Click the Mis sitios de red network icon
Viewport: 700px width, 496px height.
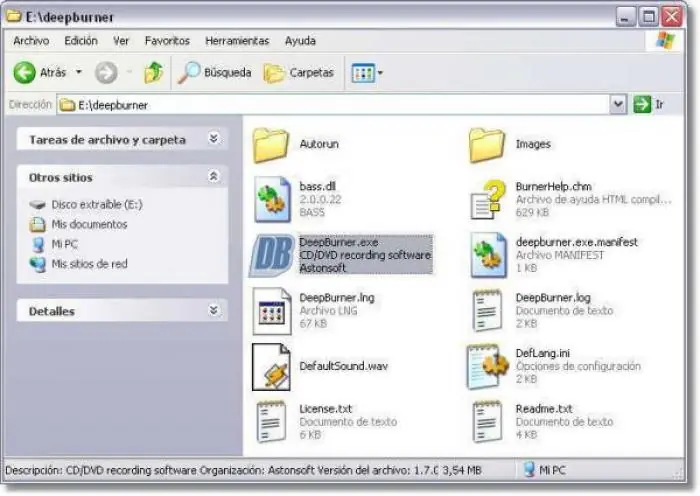(38, 264)
